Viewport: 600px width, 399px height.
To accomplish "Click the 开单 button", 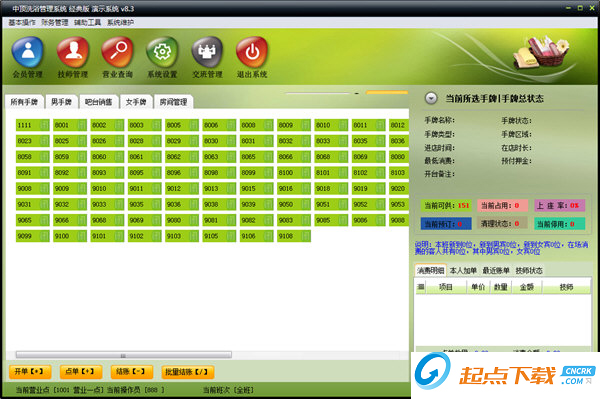I will pyautogui.click(x=30, y=371).
